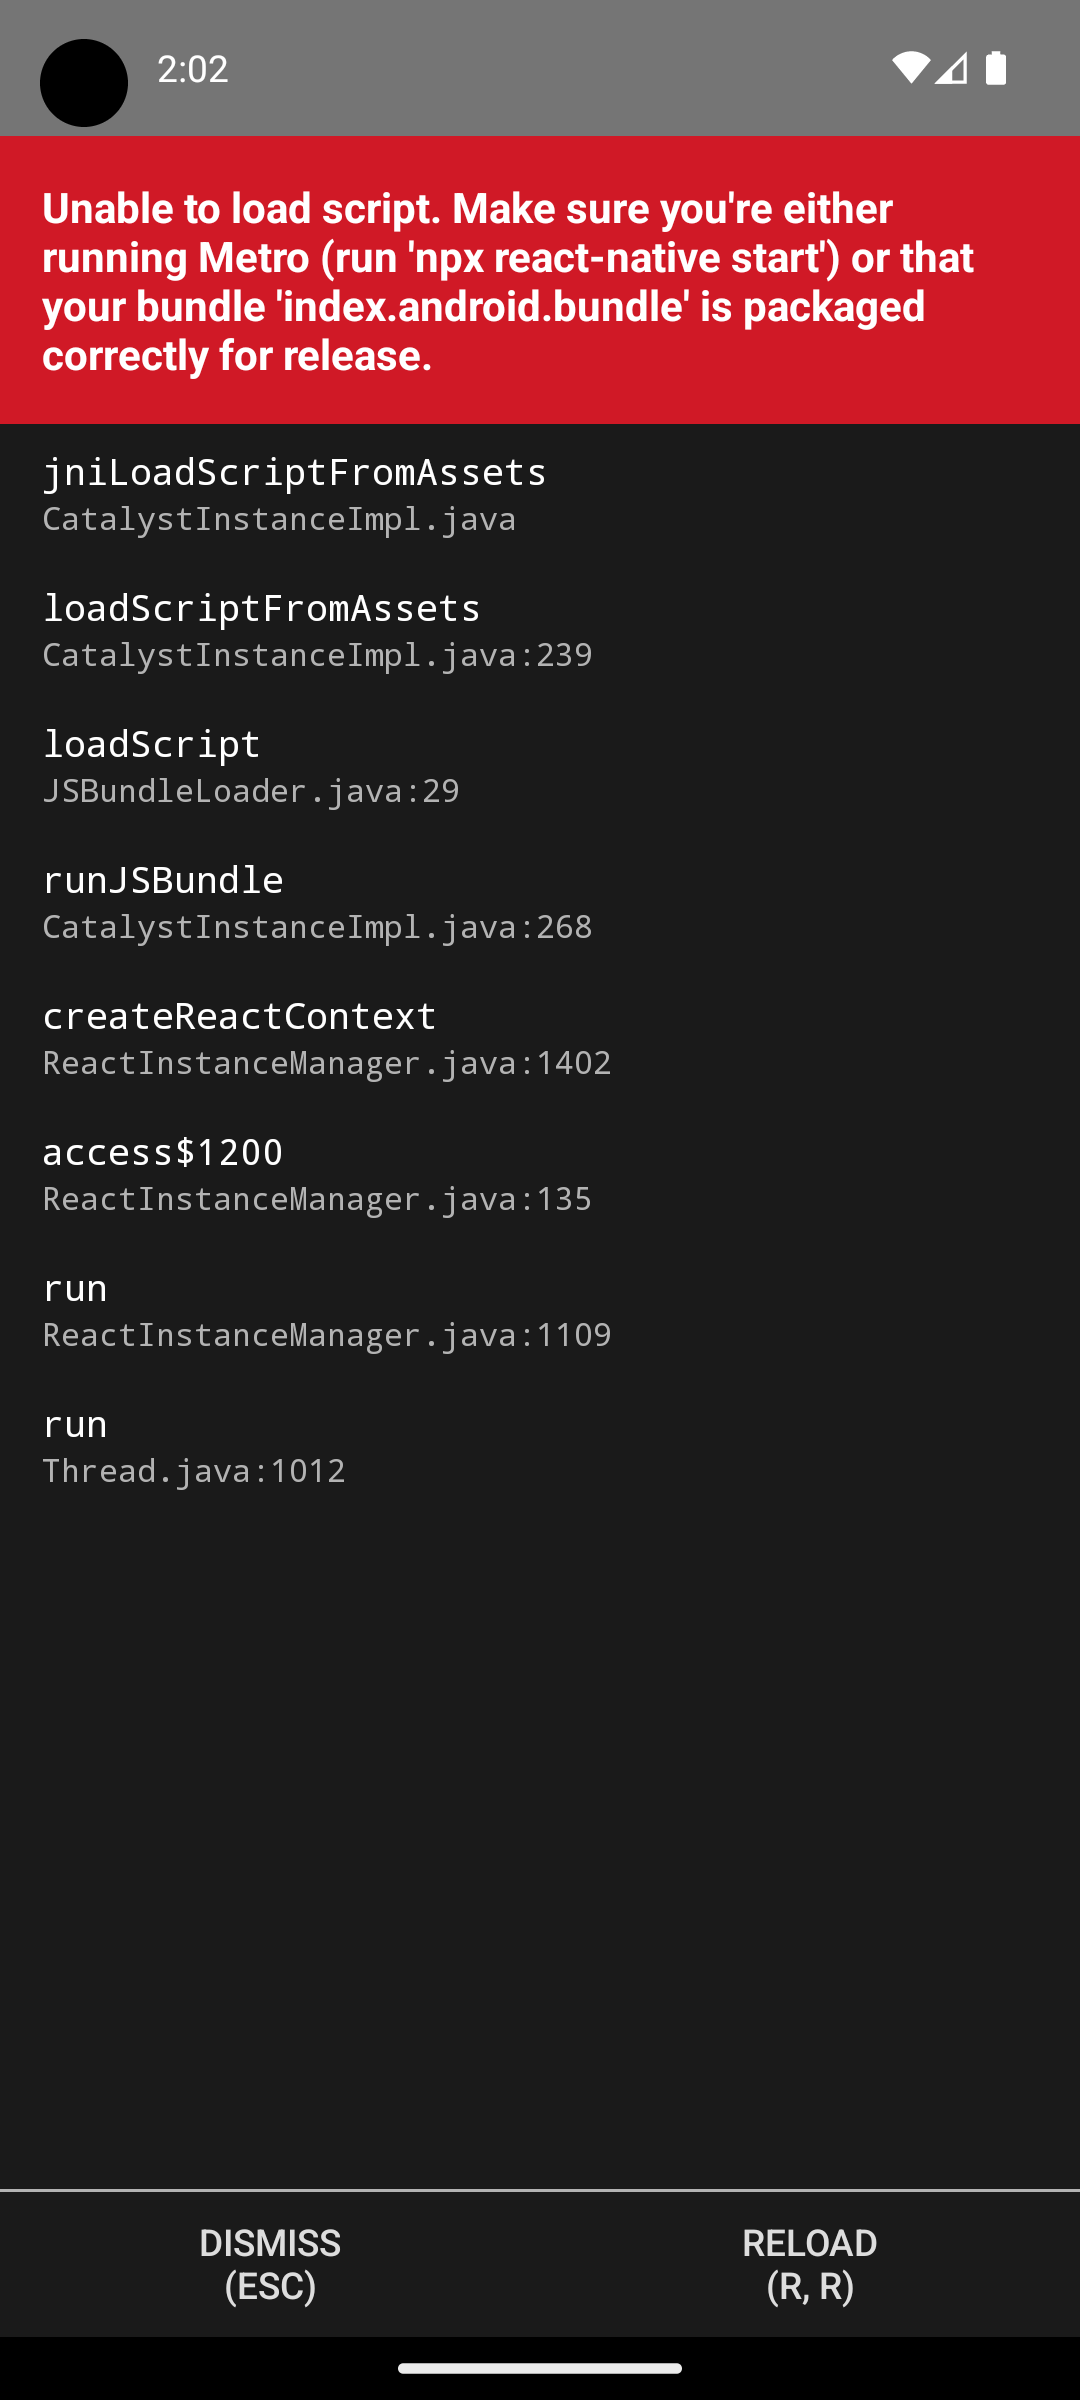Tap CatalystInstanceImpl.java:239 file reference
The image size is (1080, 2400).
[317, 655]
